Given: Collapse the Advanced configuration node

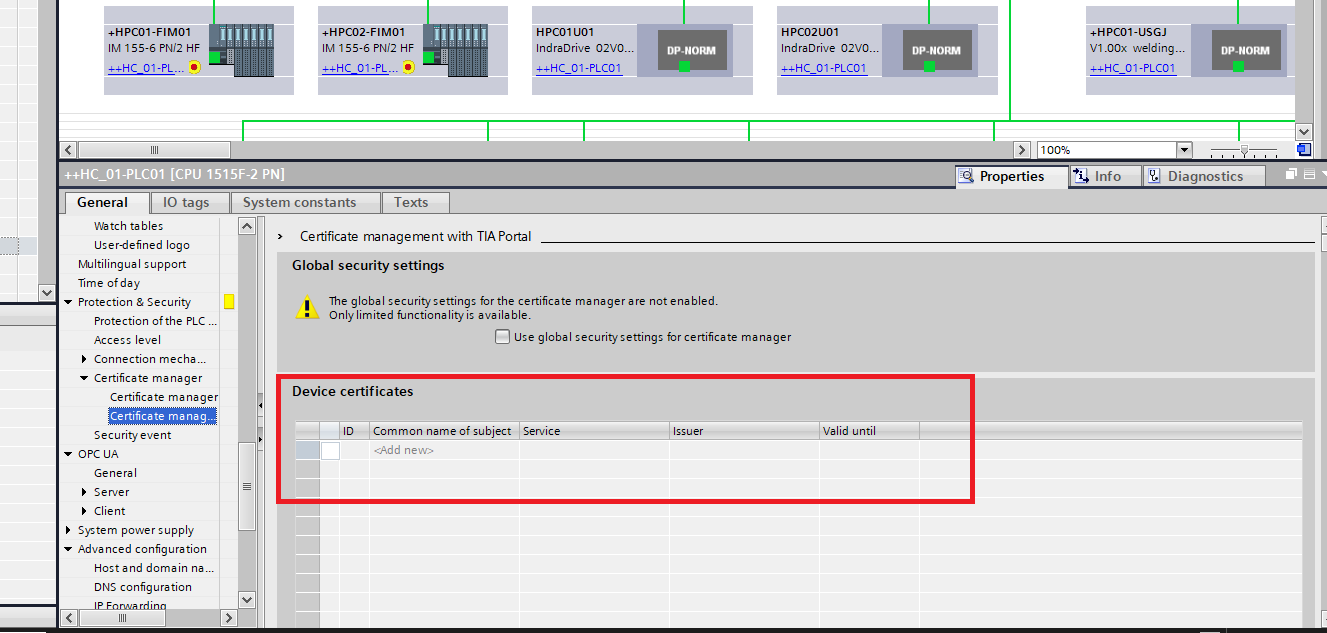Looking at the screenshot, I should tap(68, 549).
